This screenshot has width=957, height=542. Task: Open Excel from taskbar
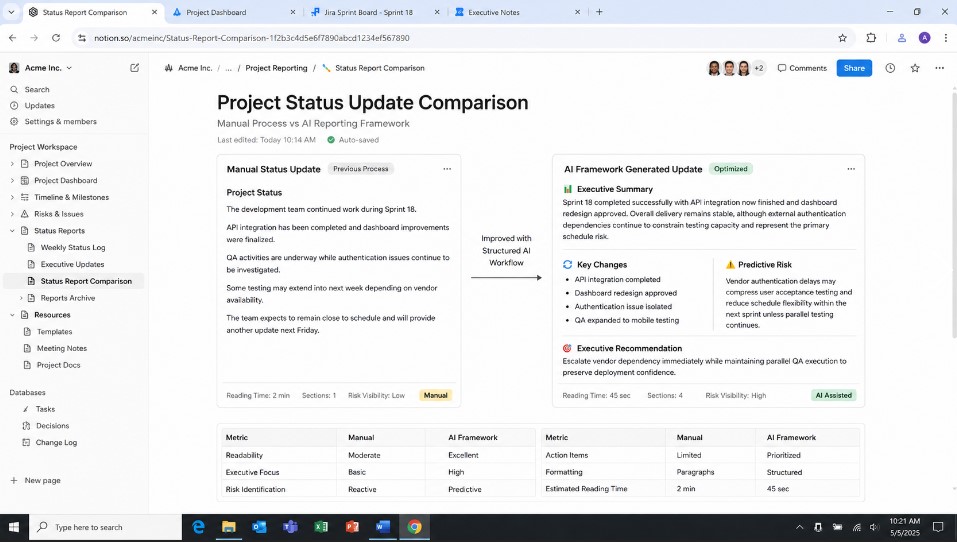(321, 527)
